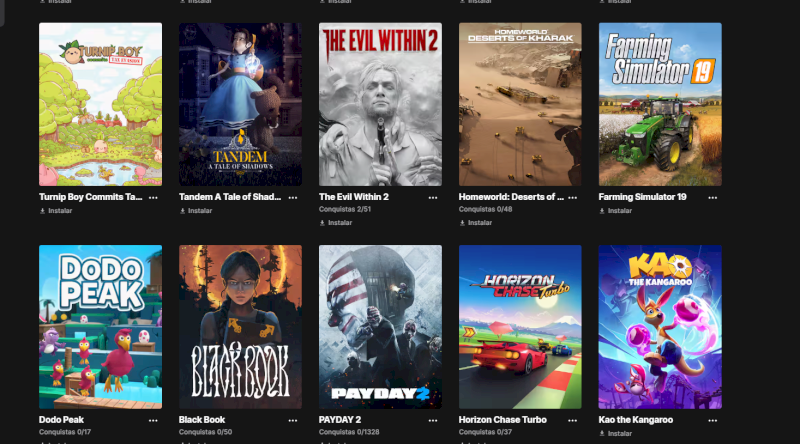Open three-dot menu for Tandem A Tale of Shadows
This screenshot has width=800, height=444.
point(293,198)
